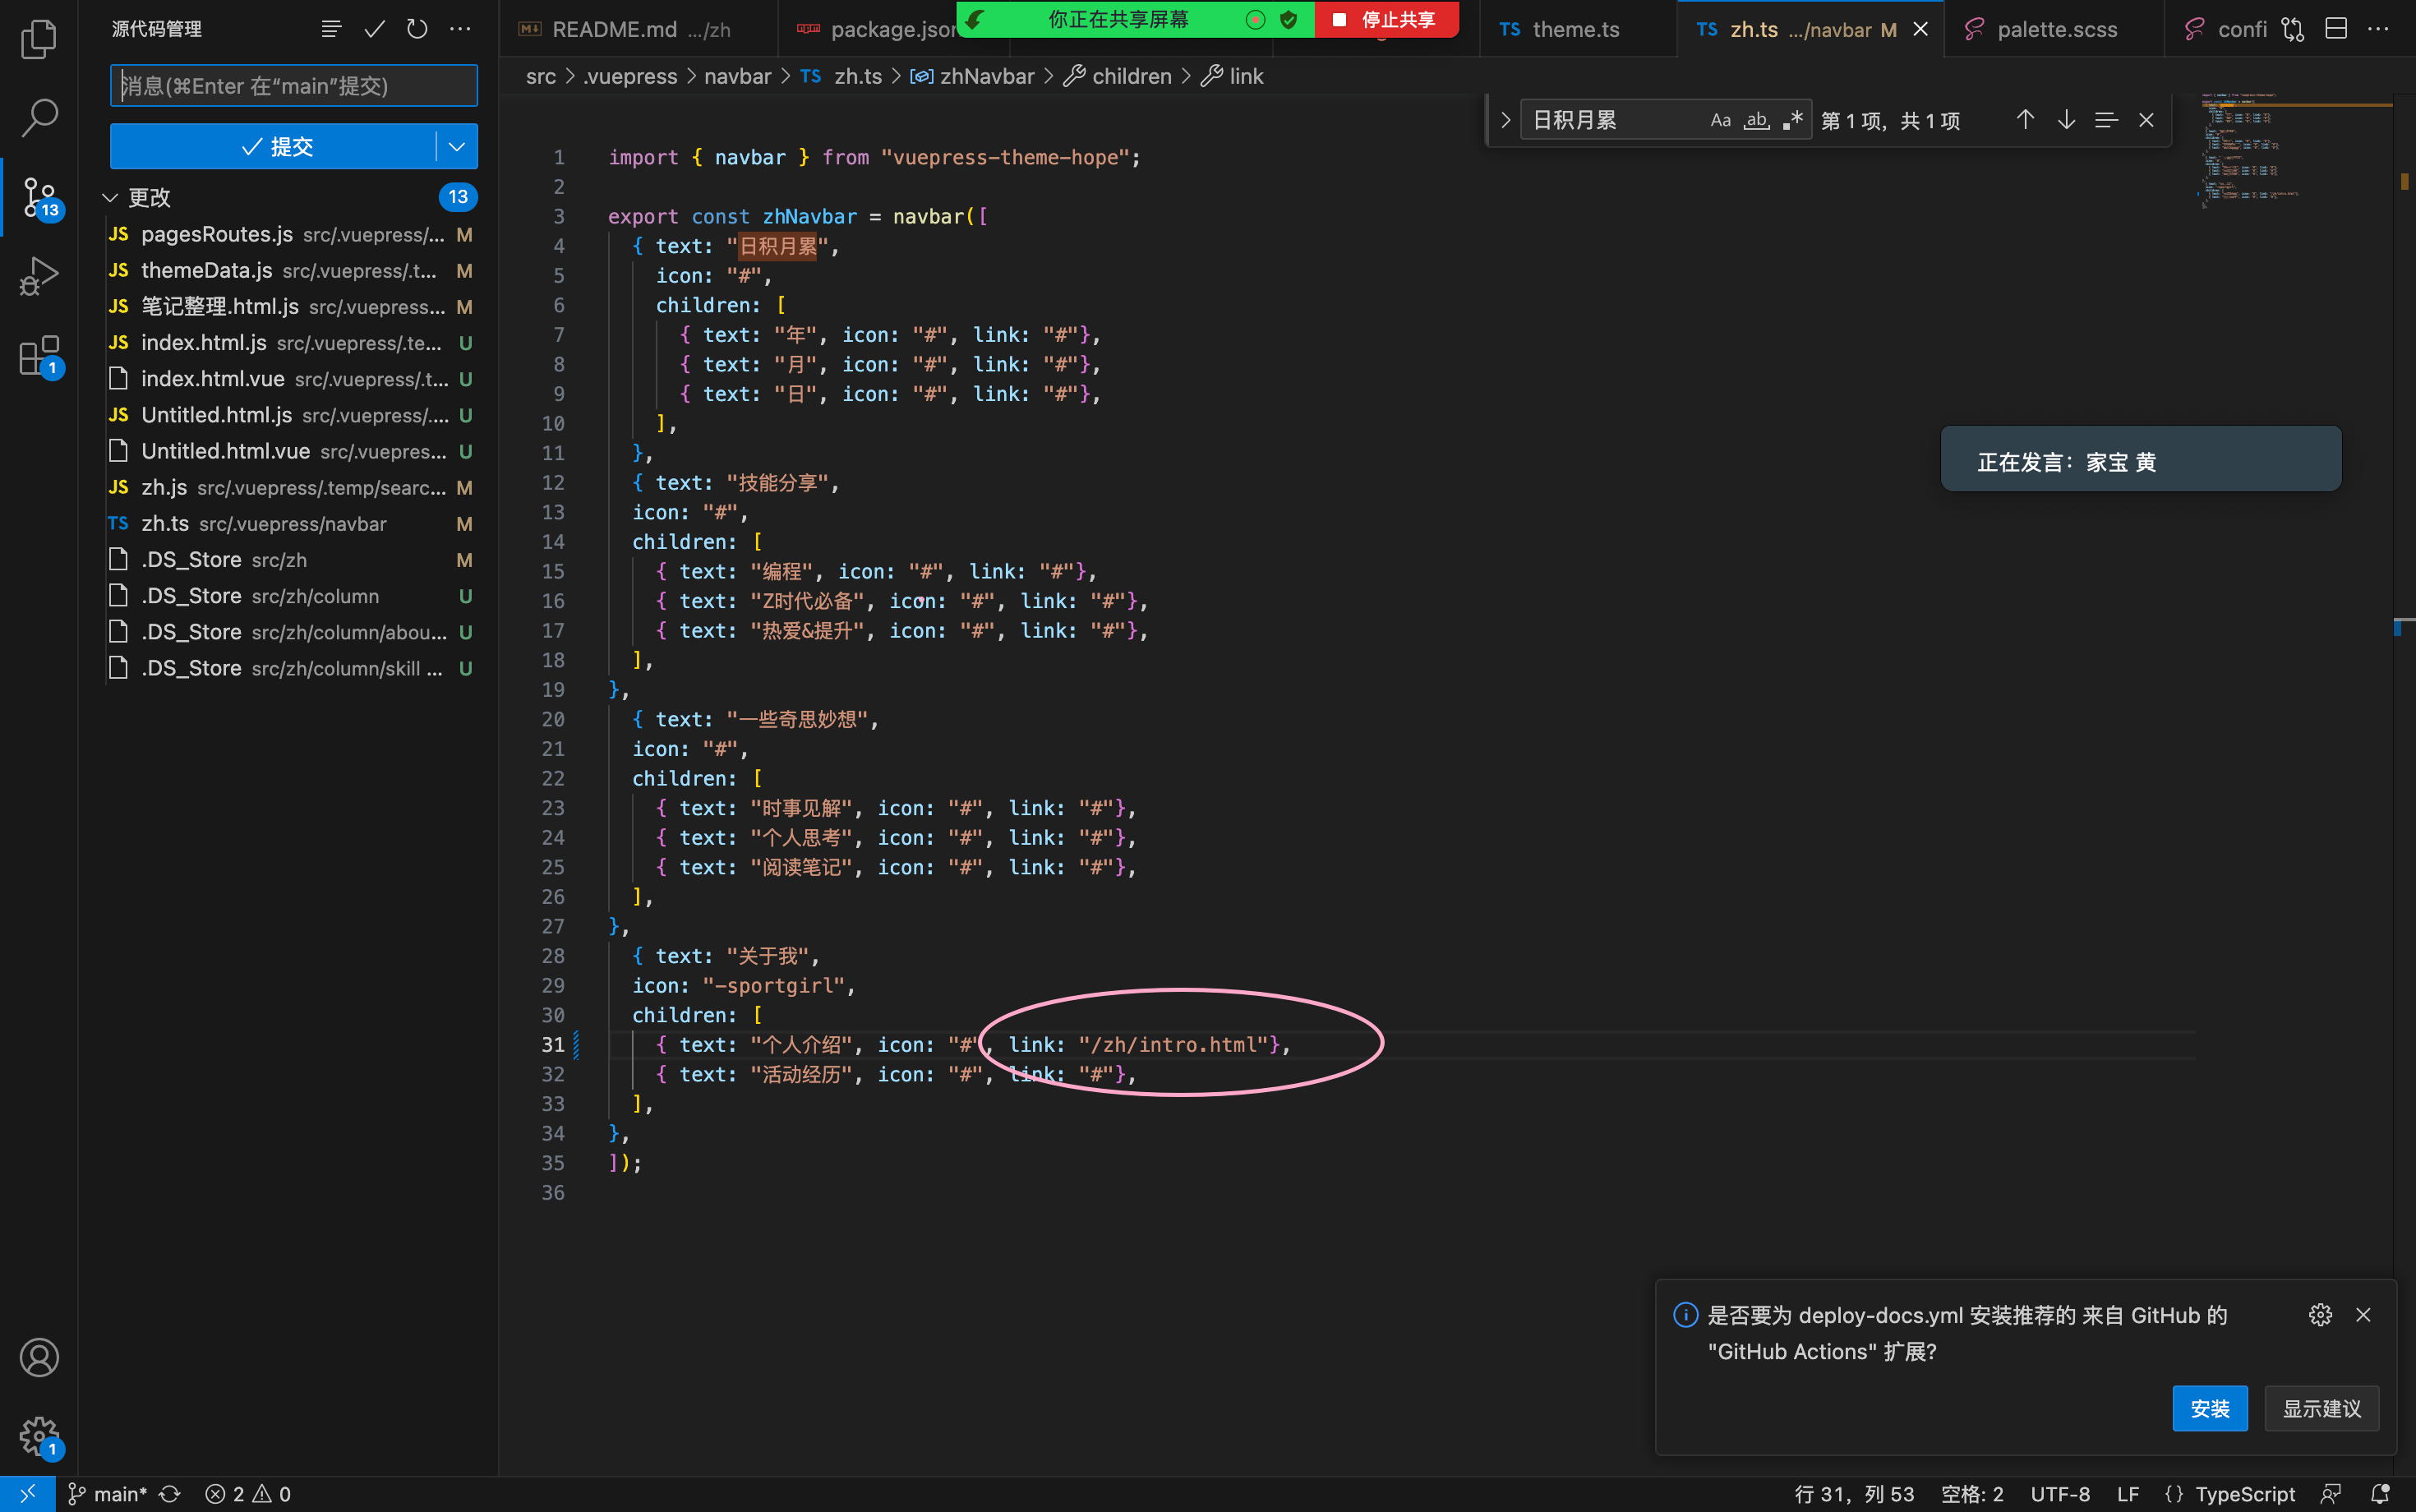Image resolution: width=2416 pixels, height=1512 pixels.
Task: Go to next find match
Action: pos(2066,120)
